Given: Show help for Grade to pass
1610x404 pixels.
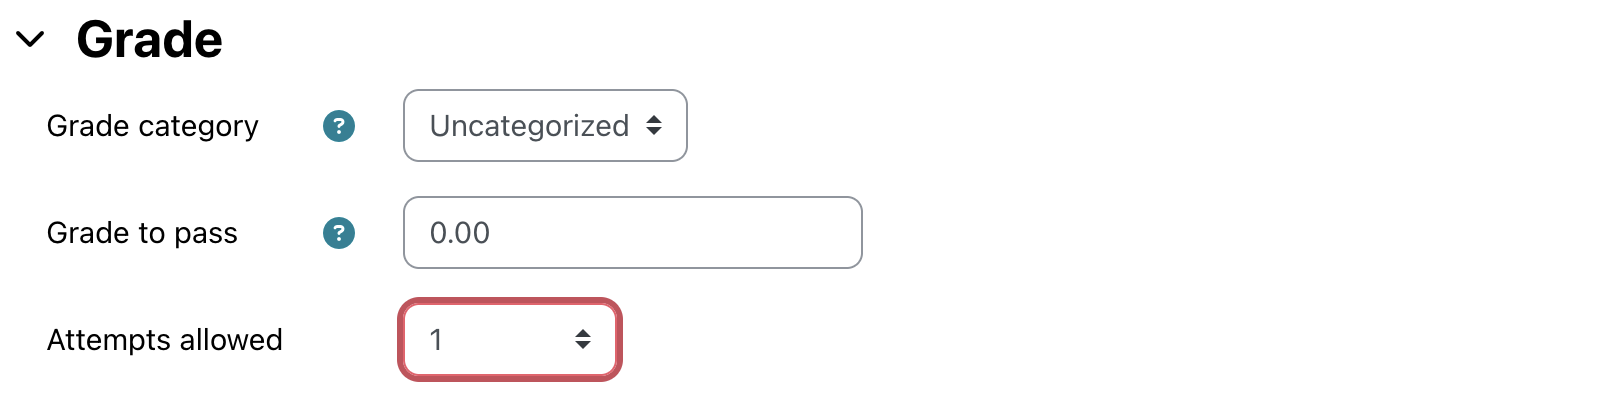Looking at the screenshot, I should coord(339,233).
